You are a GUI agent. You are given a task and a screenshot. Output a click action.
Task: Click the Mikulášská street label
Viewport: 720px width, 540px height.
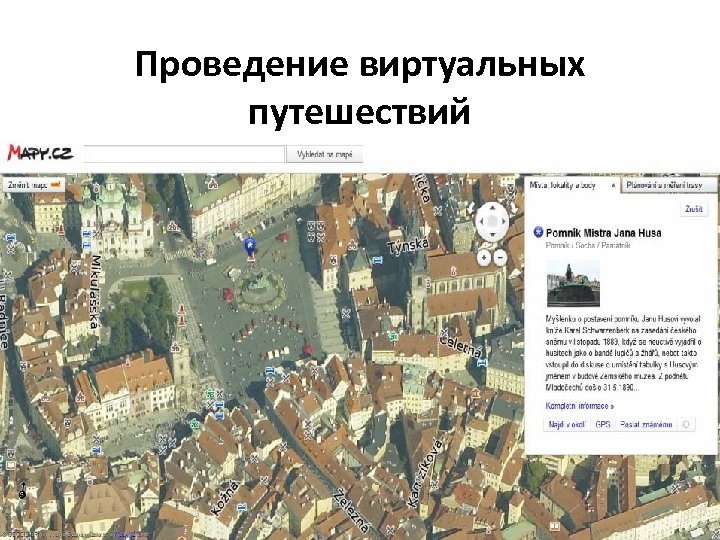(96, 292)
